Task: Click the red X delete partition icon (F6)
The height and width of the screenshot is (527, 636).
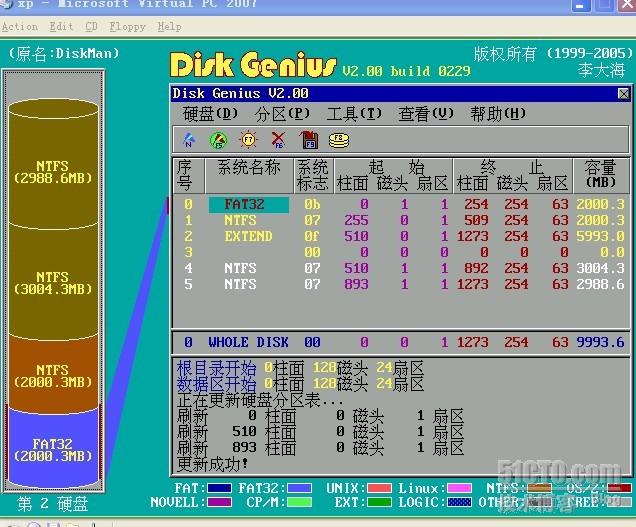Action: coord(278,140)
